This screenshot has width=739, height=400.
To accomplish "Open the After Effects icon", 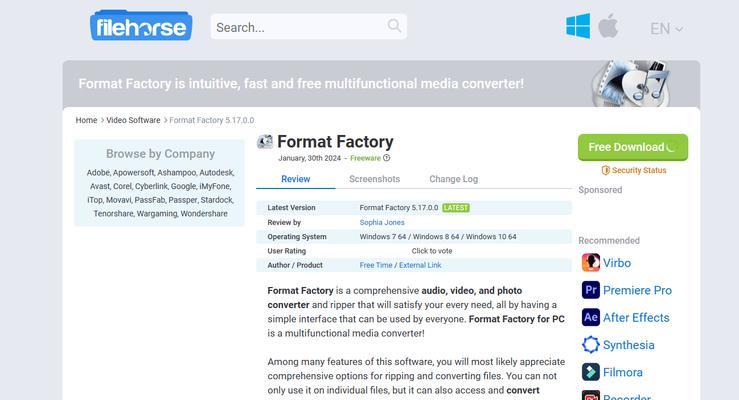I will tap(591, 318).
